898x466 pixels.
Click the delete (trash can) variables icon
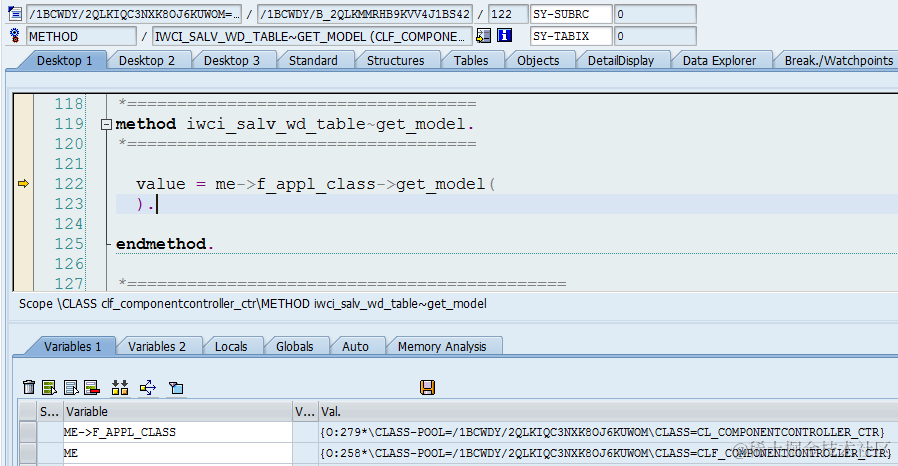(x=29, y=388)
